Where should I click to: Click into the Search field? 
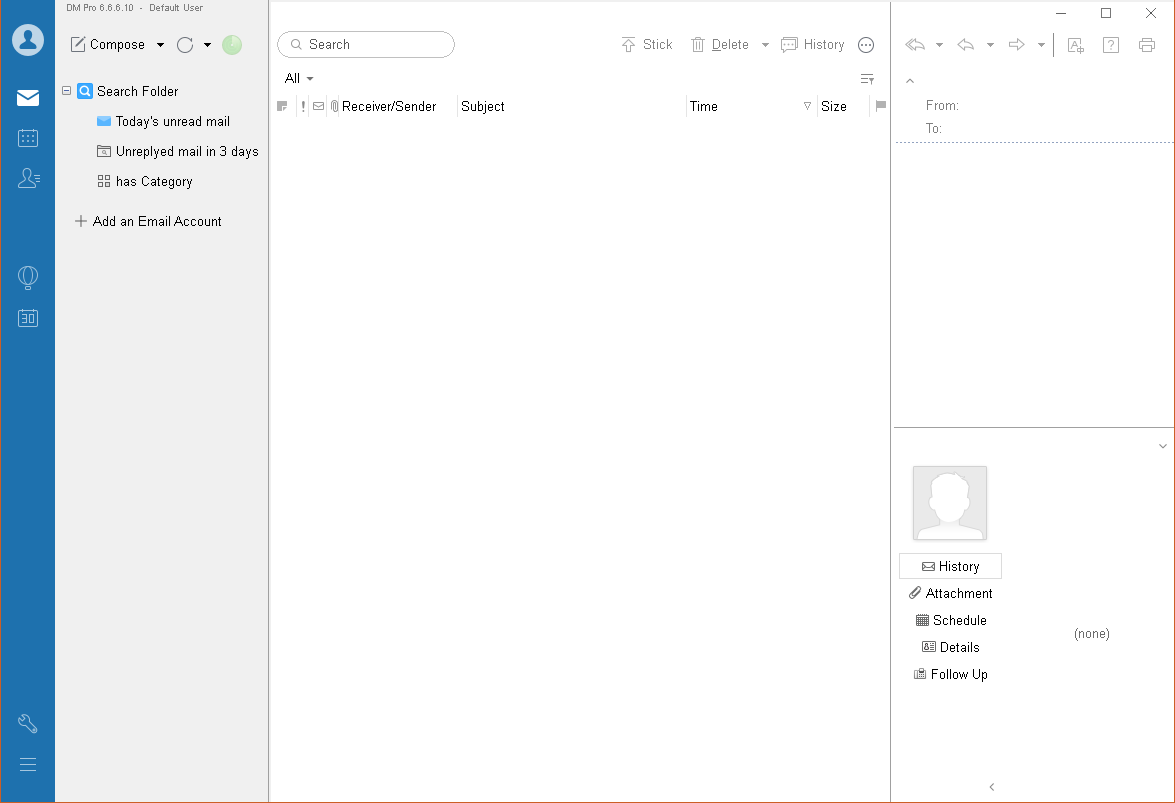point(366,44)
